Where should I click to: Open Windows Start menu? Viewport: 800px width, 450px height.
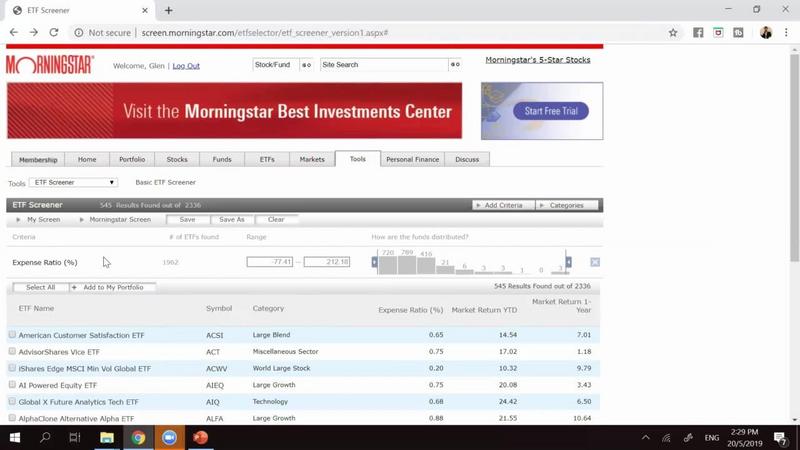(x=15, y=438)
